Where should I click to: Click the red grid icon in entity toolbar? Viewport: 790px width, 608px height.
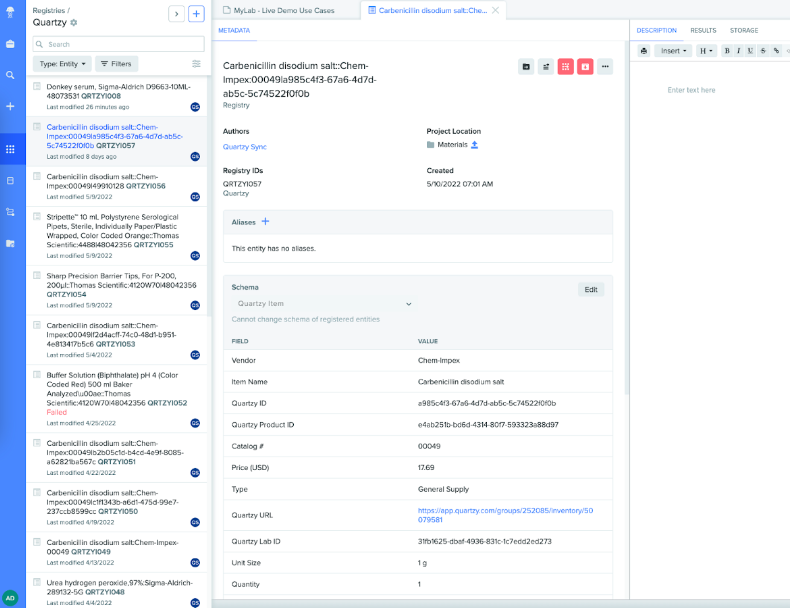pyautogui.click(x=565, y=66)
